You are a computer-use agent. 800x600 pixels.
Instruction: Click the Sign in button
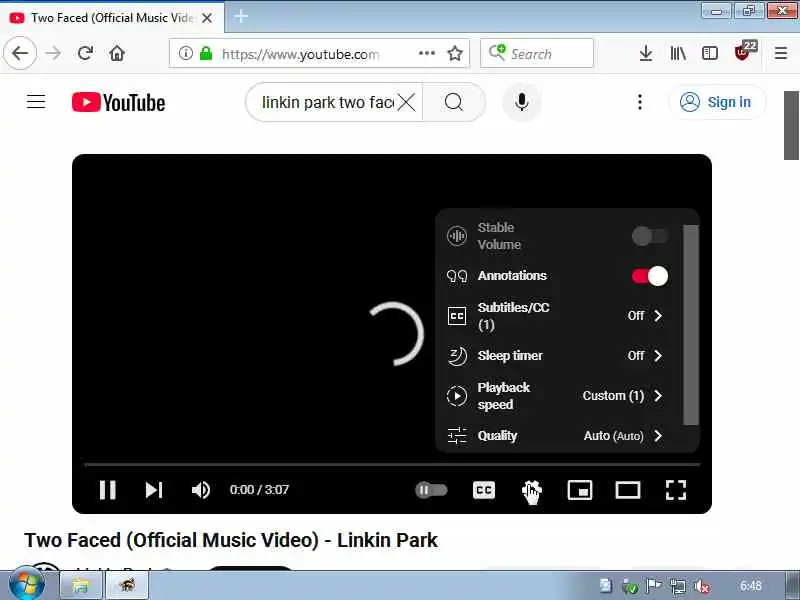point(716,102)
